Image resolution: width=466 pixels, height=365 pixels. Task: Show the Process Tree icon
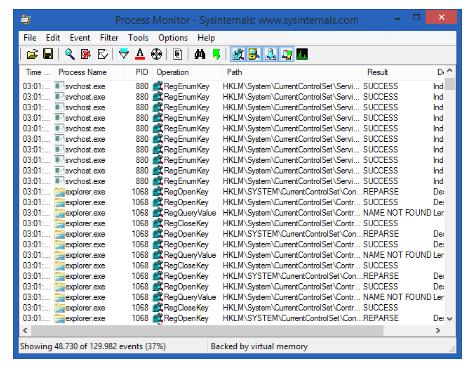coord(178,54)
